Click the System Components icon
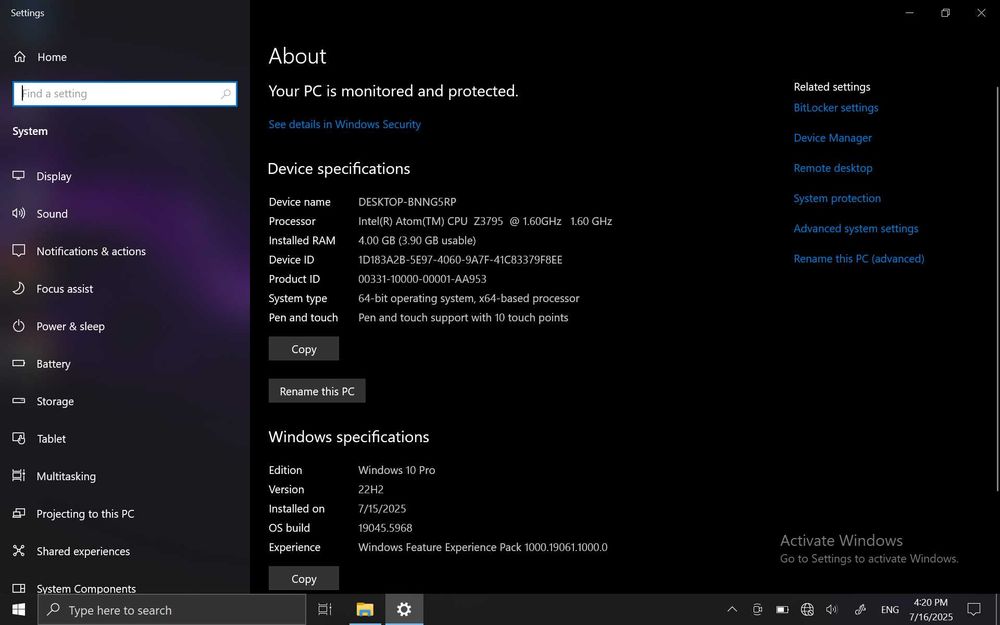This screenshot has height=625, width=1000. coord(18,588)
